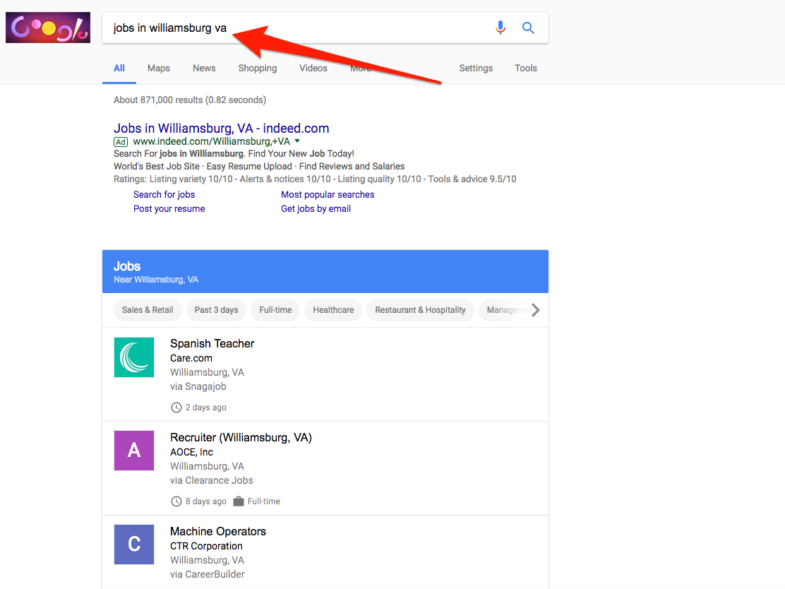Viewport: 785px width, 589px height.
Task: Click the blue Jobs header panel
Action: pyautogui.click(x=325, y=271)
